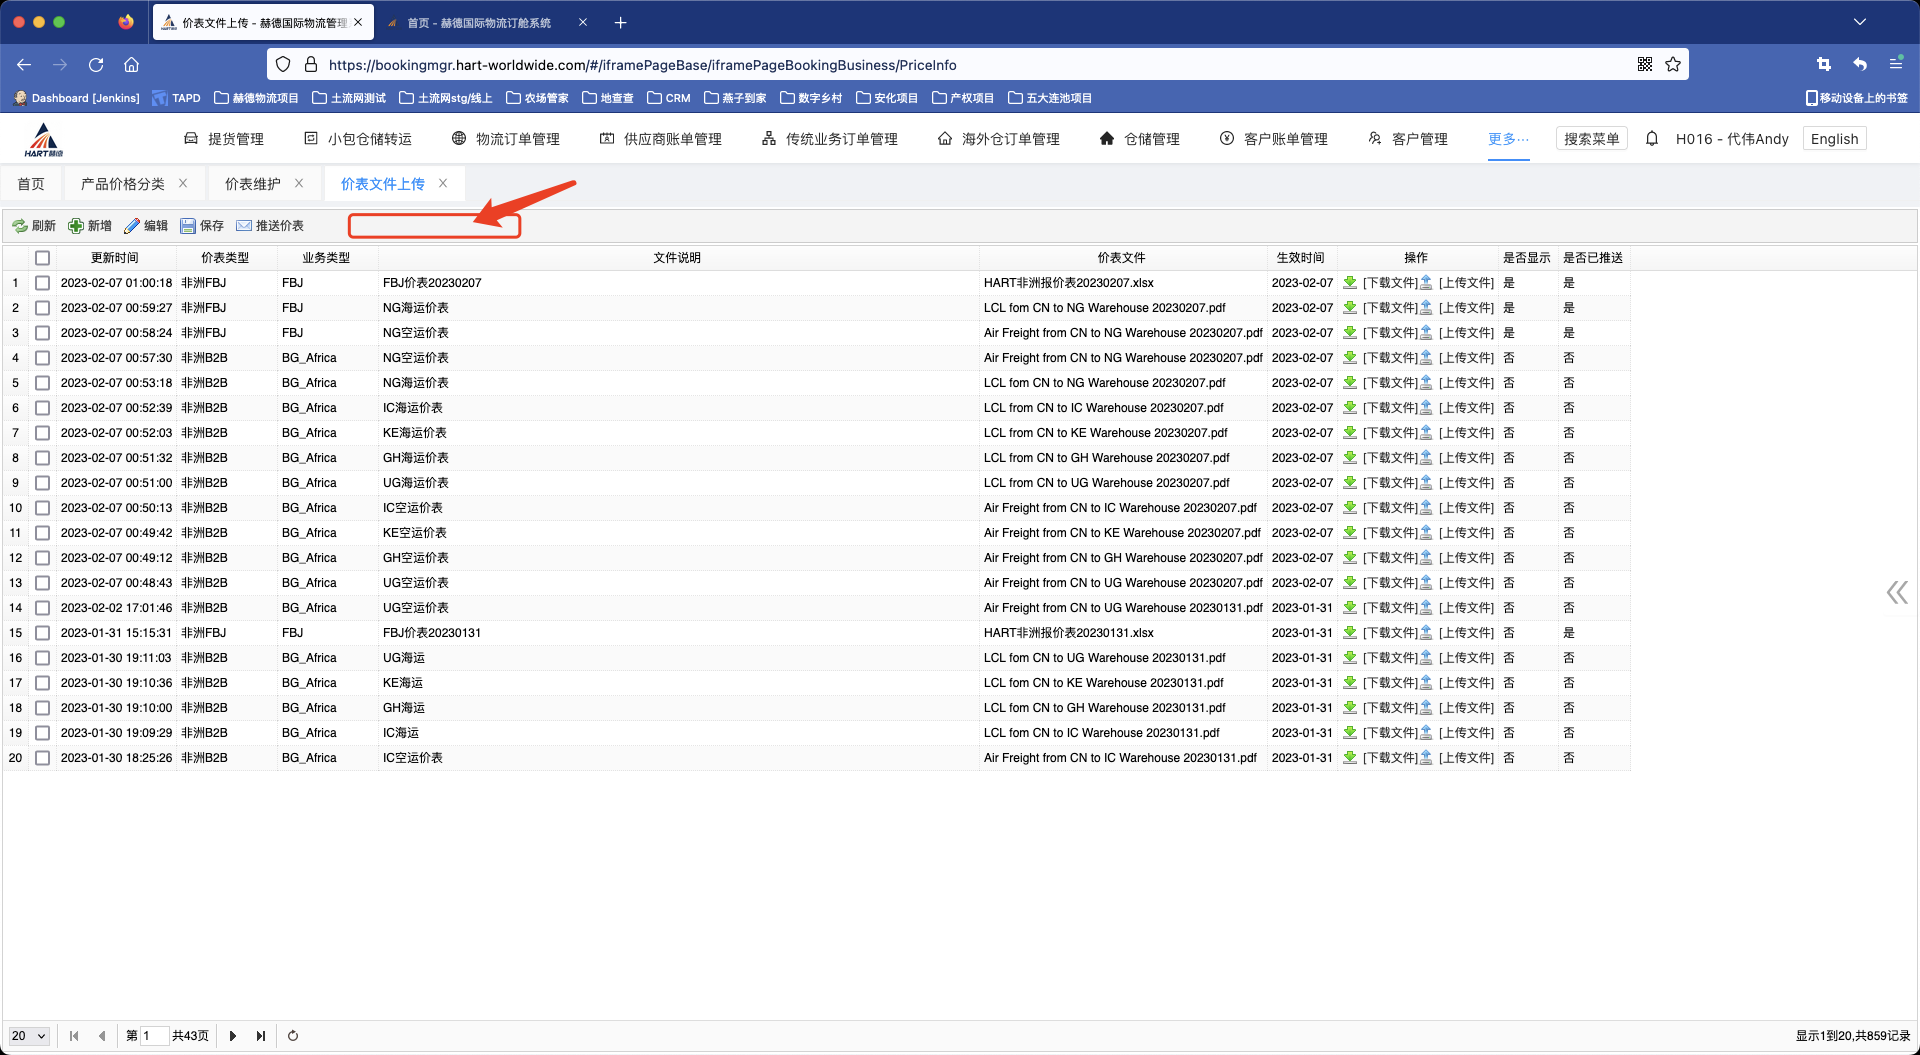
Task: Open the page size dropdown showing 20
Action: 29,1036
